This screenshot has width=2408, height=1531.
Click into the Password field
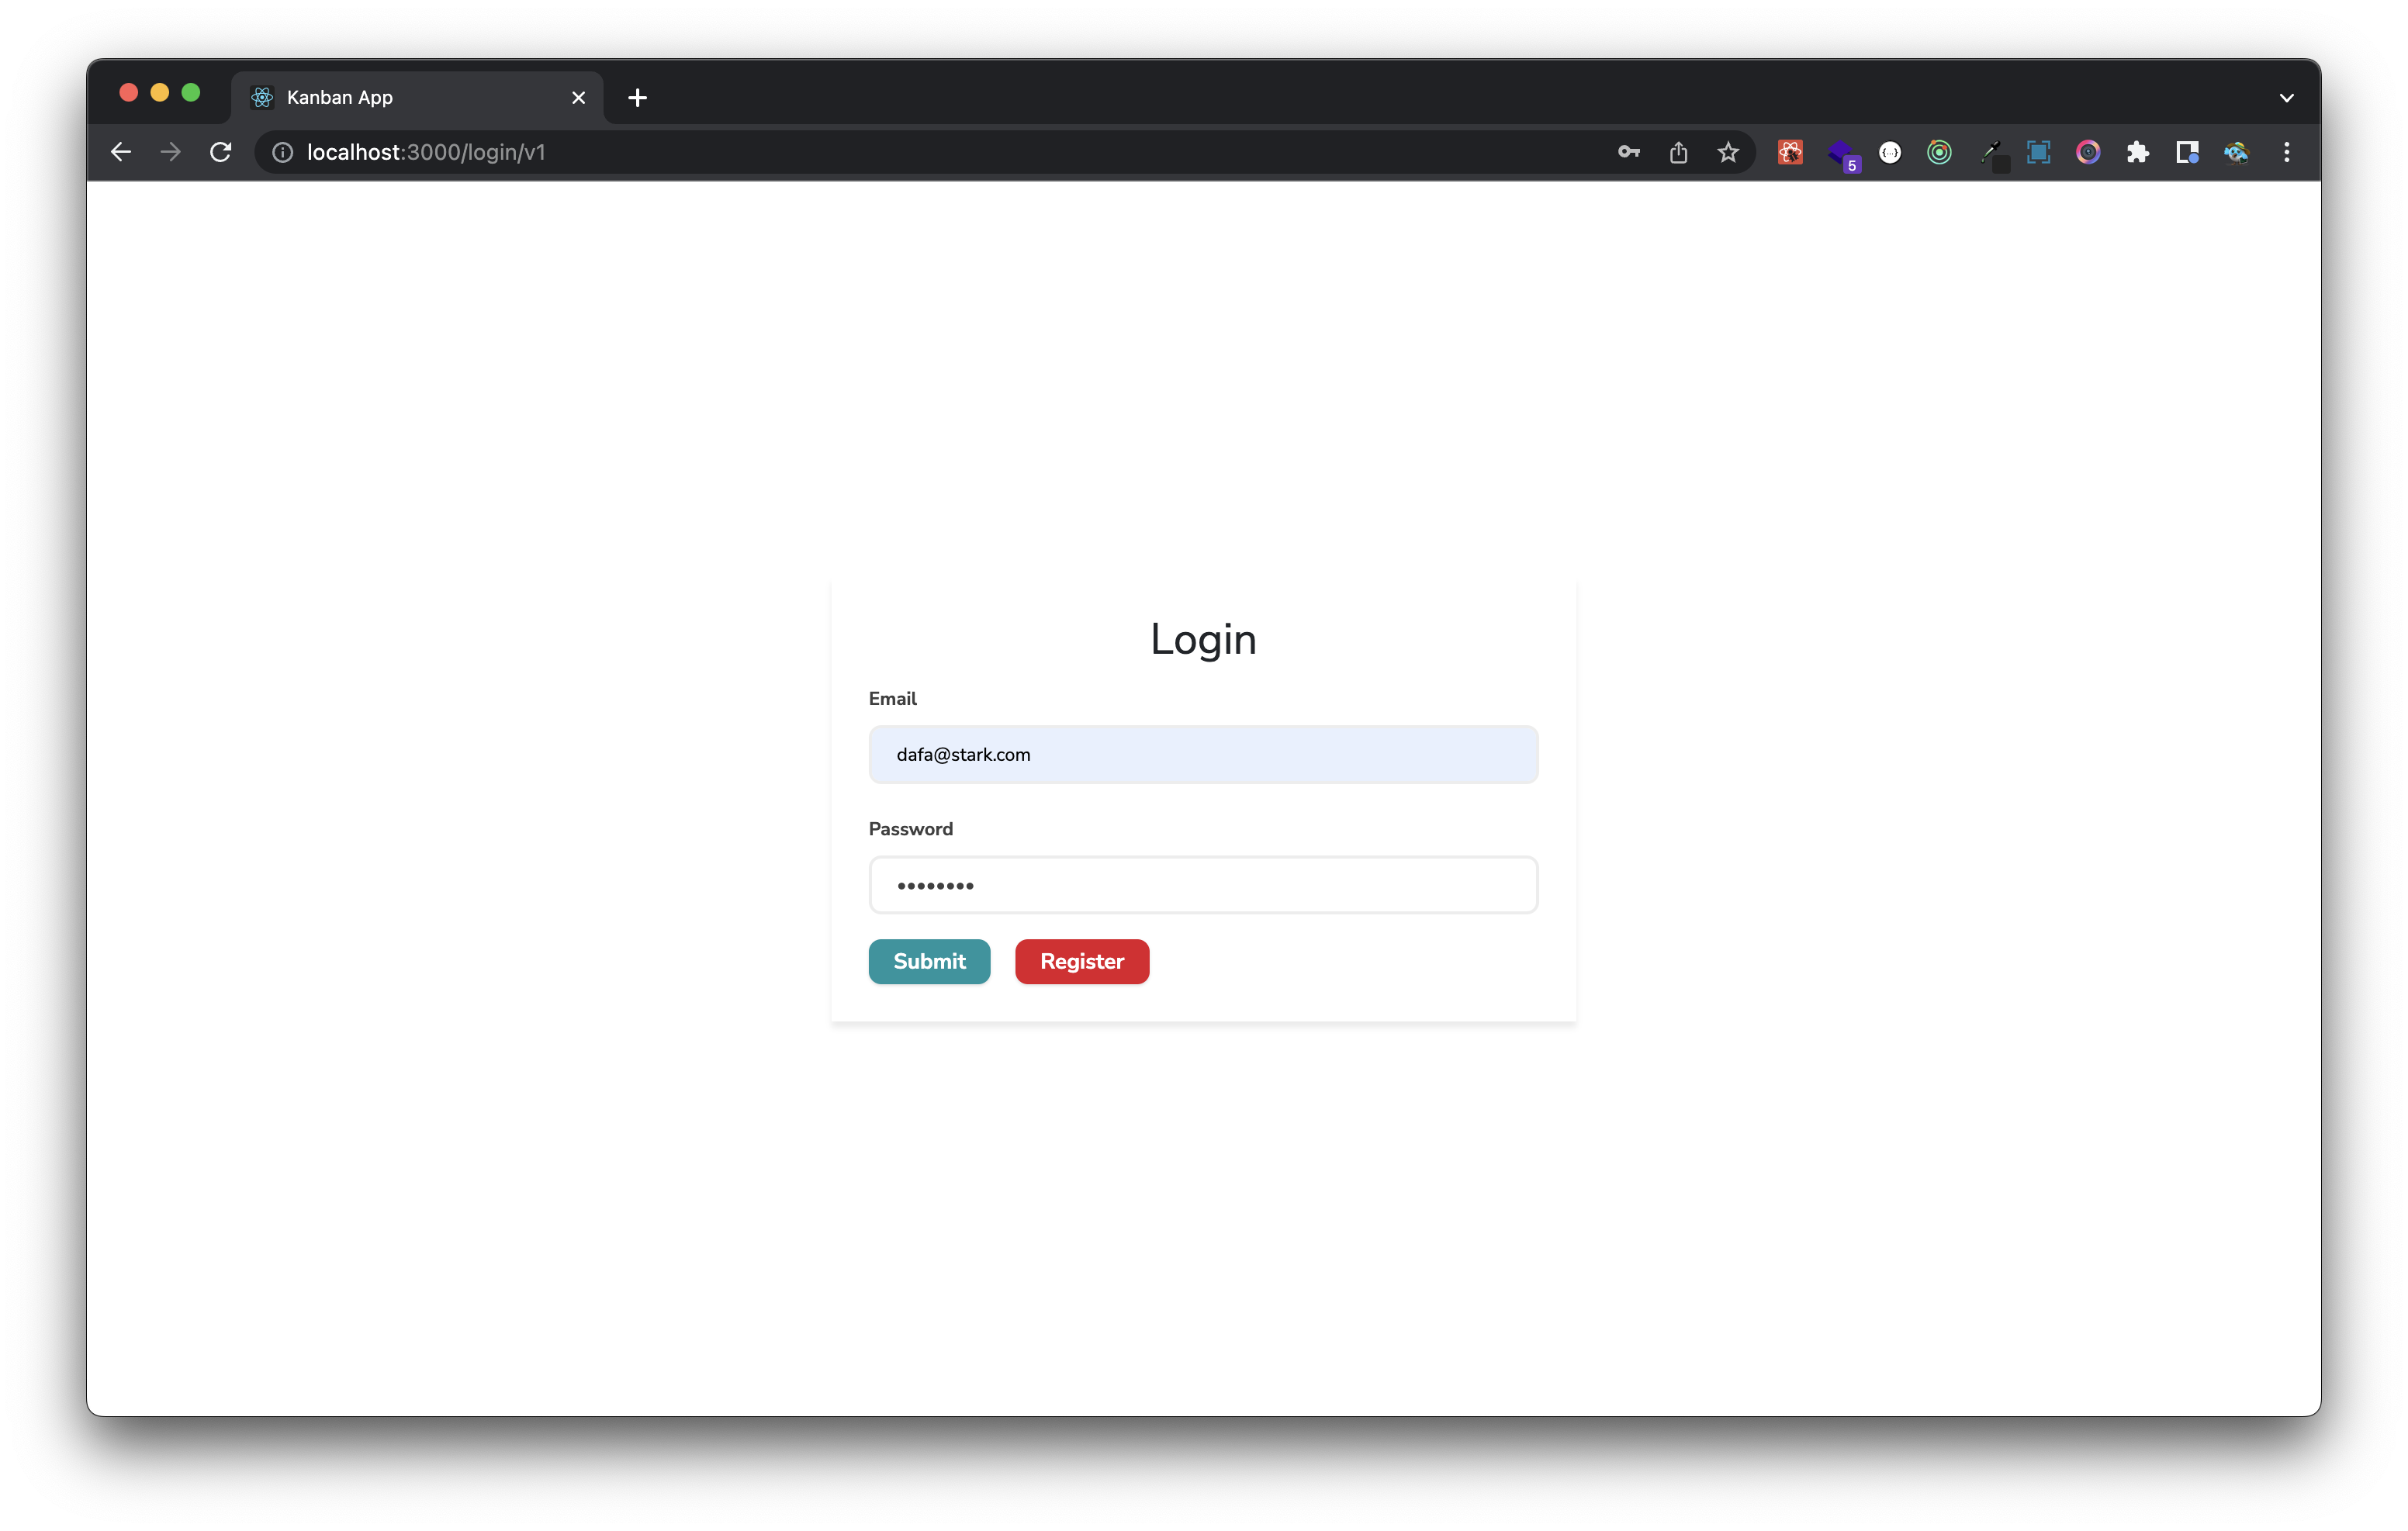click(x=1202, y=885)
